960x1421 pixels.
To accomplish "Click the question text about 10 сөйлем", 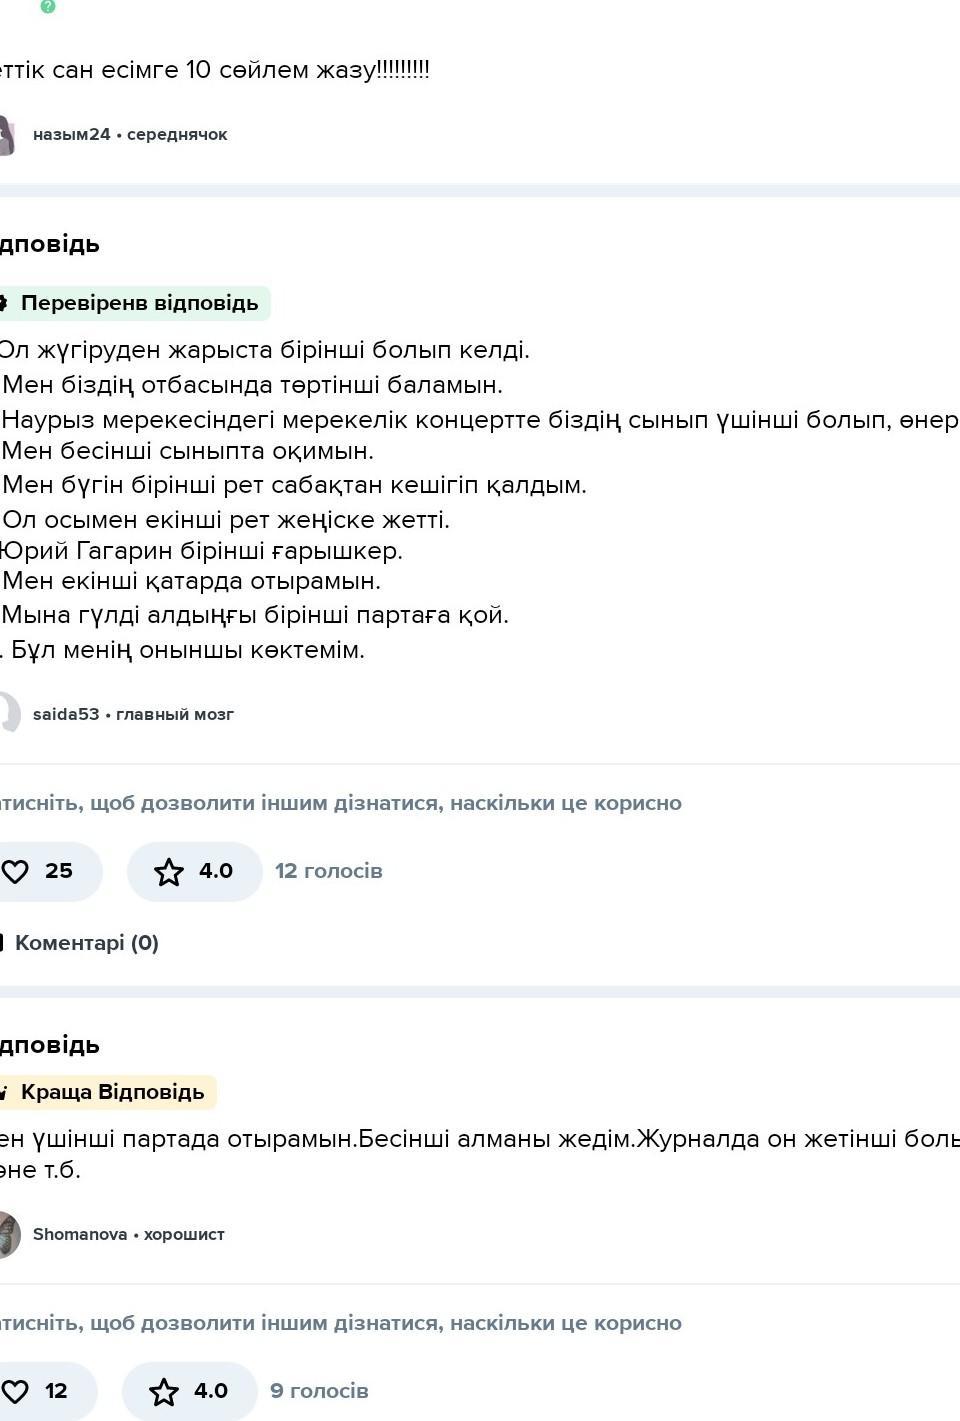I will pos(215,70).
